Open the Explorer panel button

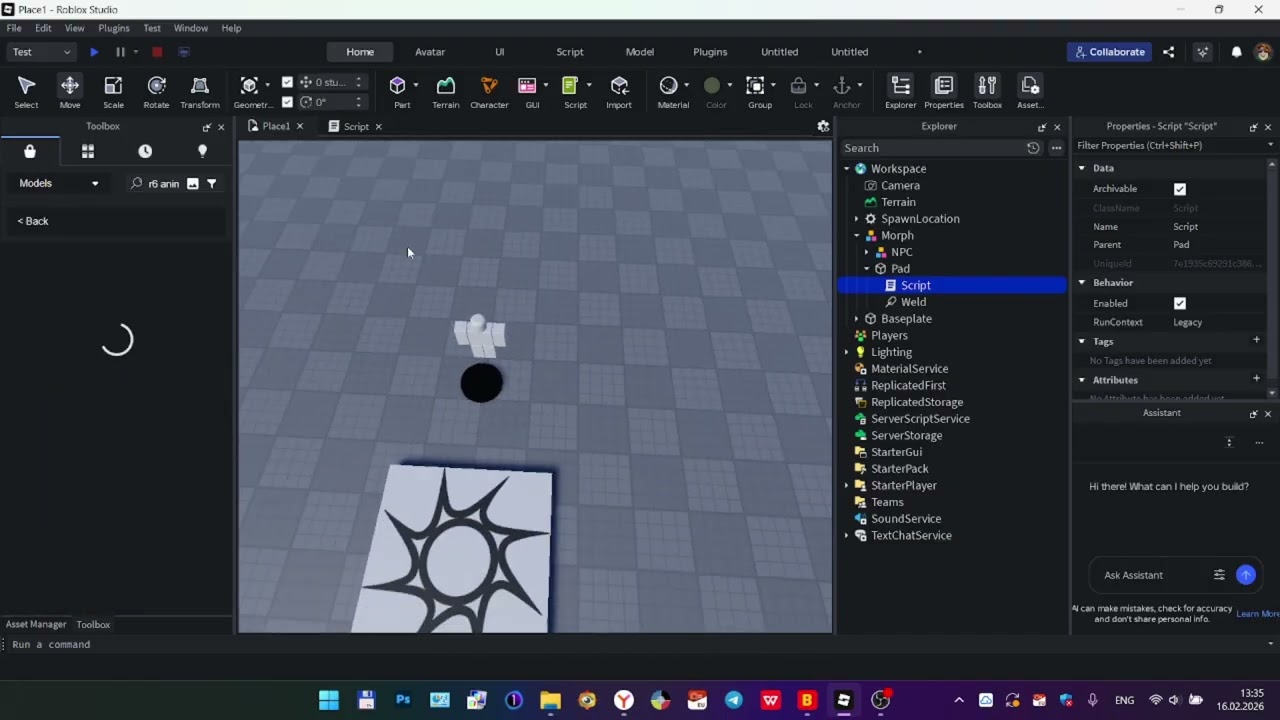coord(900,91)
